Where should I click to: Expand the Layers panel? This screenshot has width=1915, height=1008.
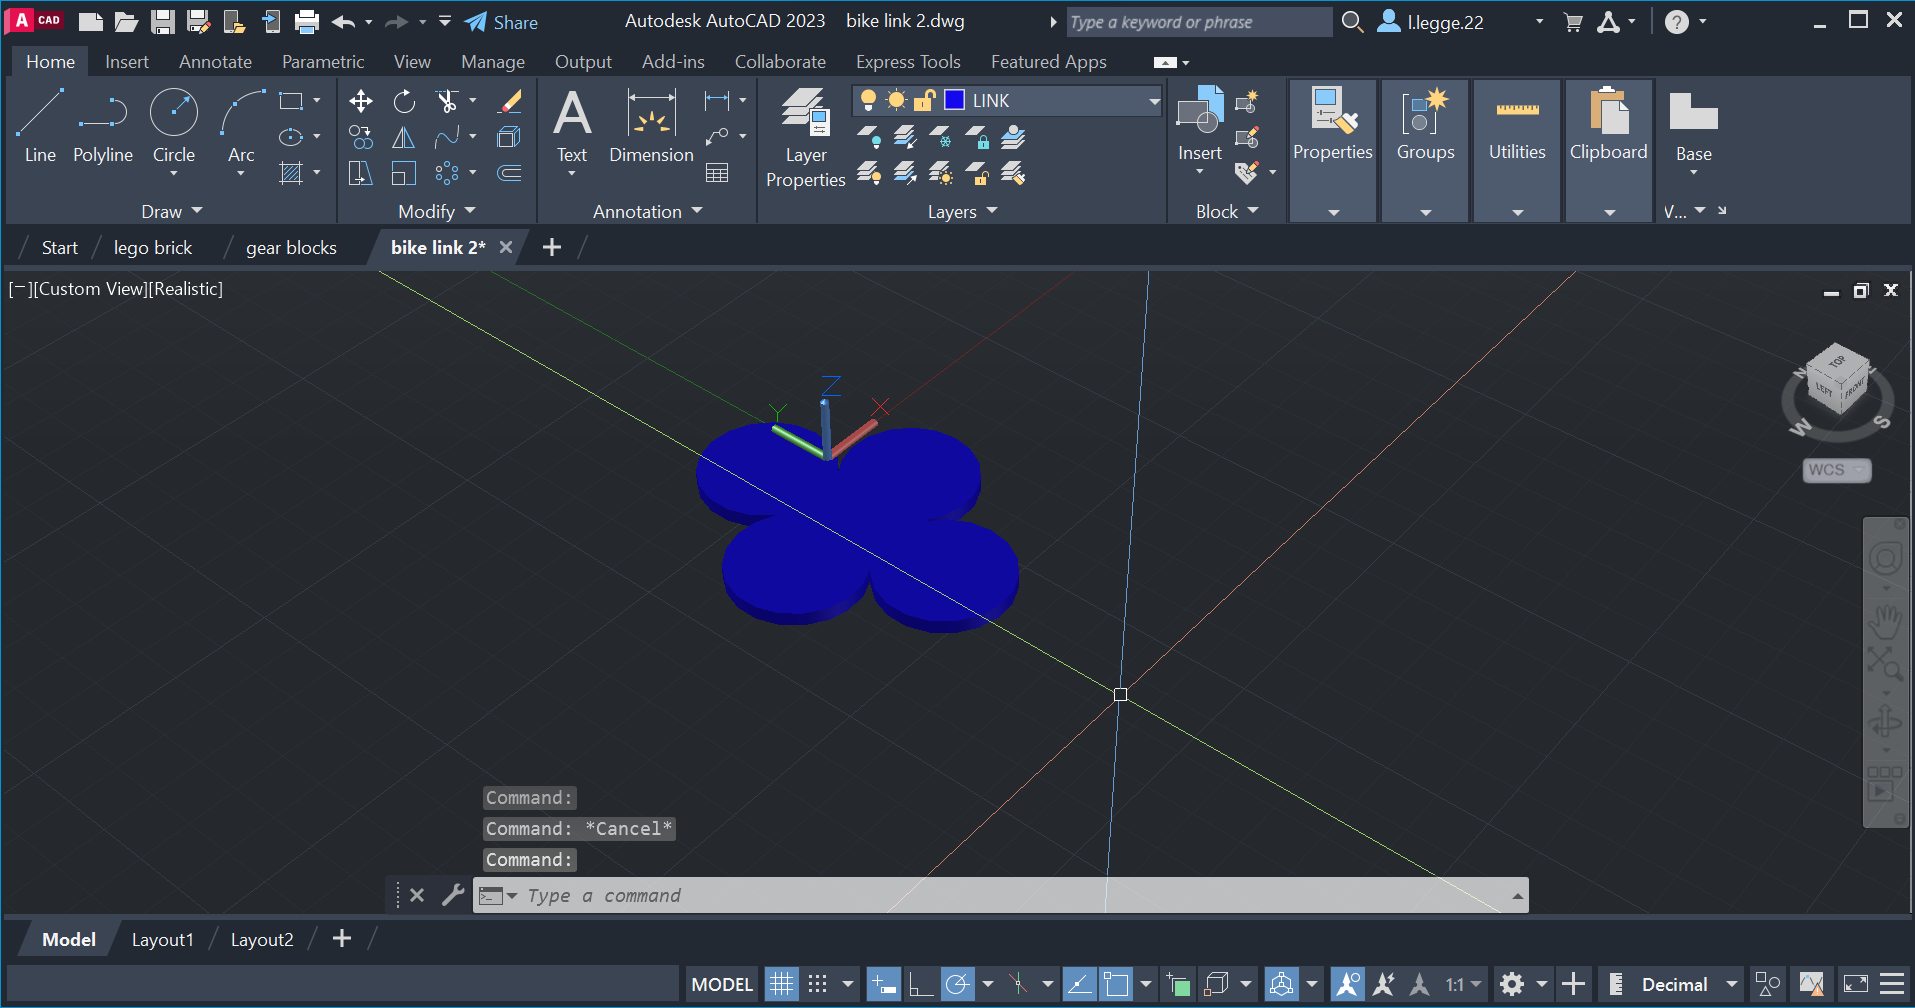click(963, 211)
